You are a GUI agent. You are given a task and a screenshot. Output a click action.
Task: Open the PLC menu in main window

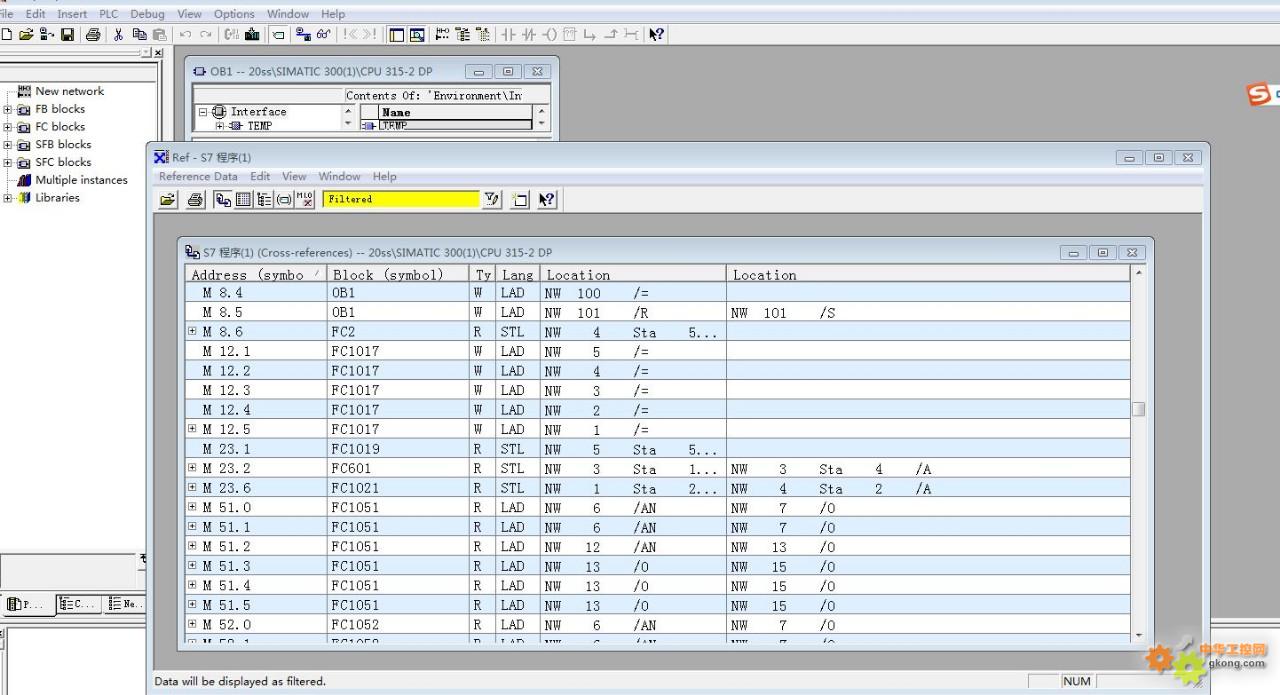(108, 14)
